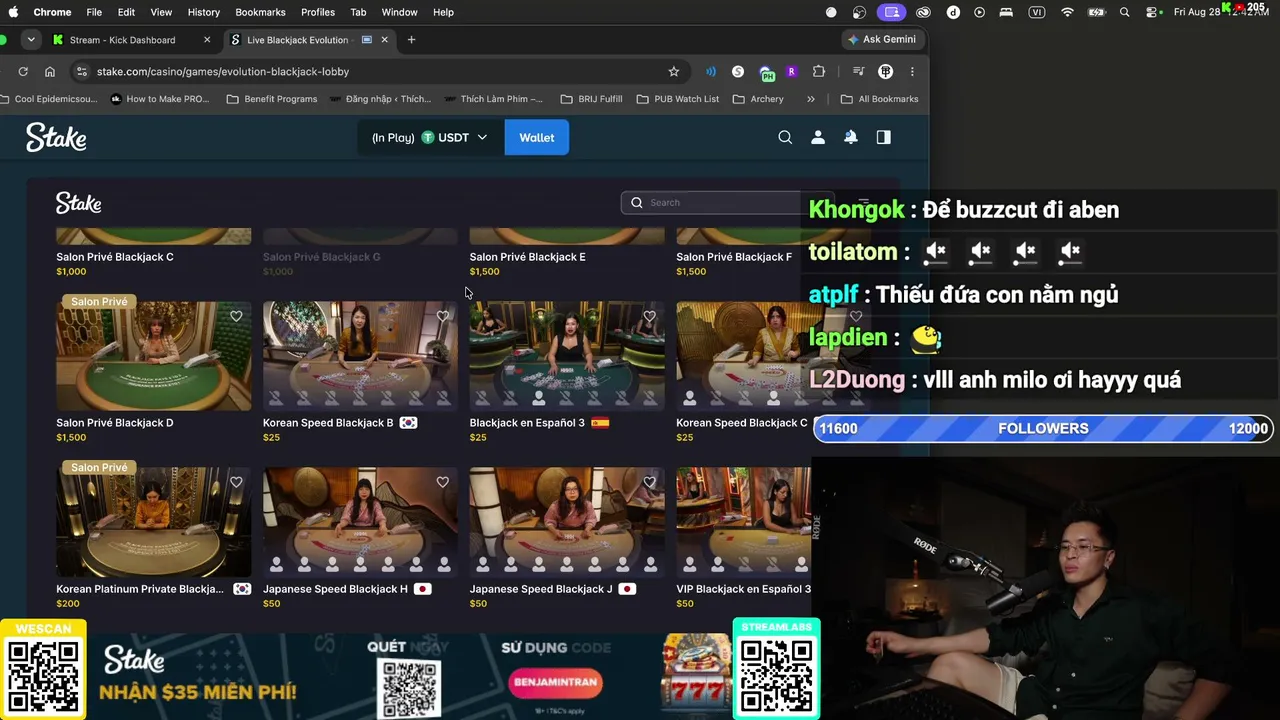Click the Stake logo in site header
The height and width of the screenshot is (720, 1280).
tap(56, 138)
